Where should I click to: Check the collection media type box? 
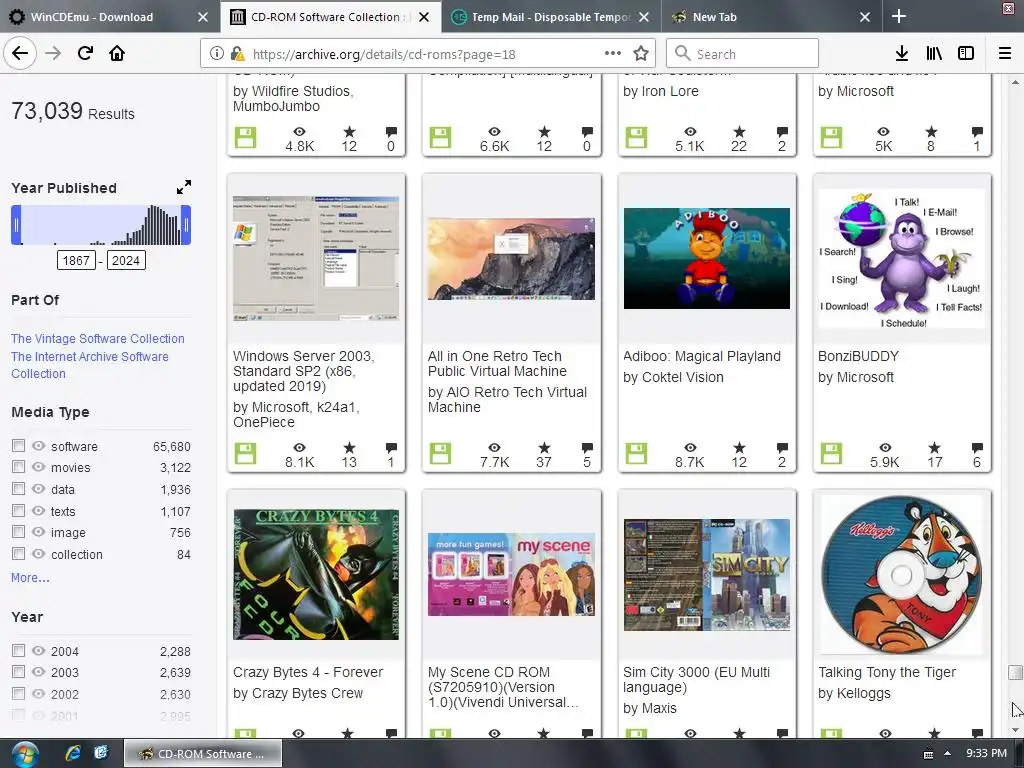click(x=18, y=553)
